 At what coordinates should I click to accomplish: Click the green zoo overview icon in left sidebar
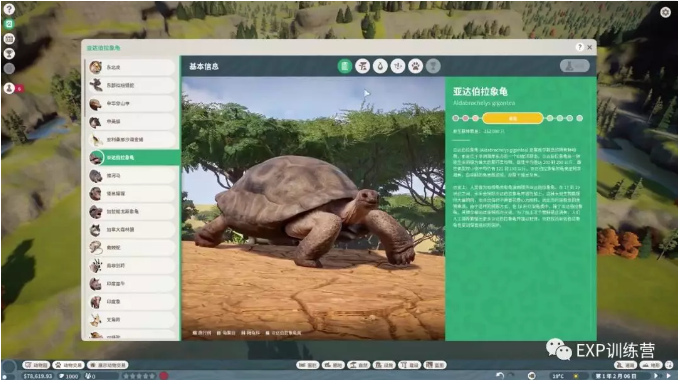9,24
